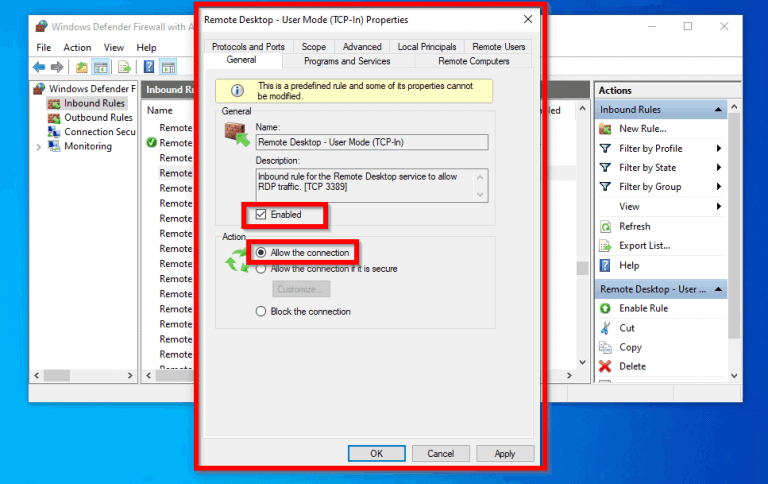Click the back arrow toolbar icon
The height and width of the screenshot is (484, 768).
(39, 67)
